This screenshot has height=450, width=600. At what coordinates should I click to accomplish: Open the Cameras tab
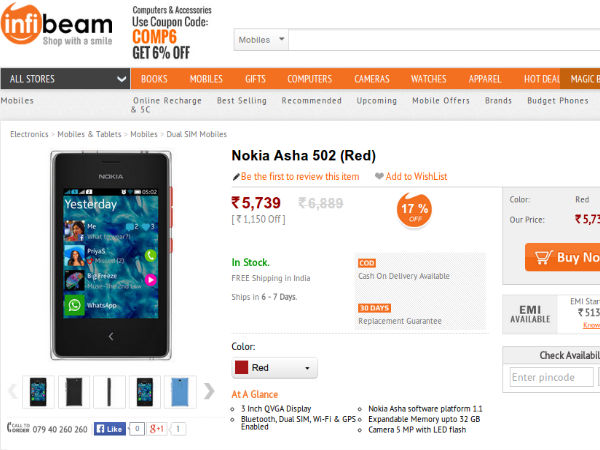coord(371,79)
